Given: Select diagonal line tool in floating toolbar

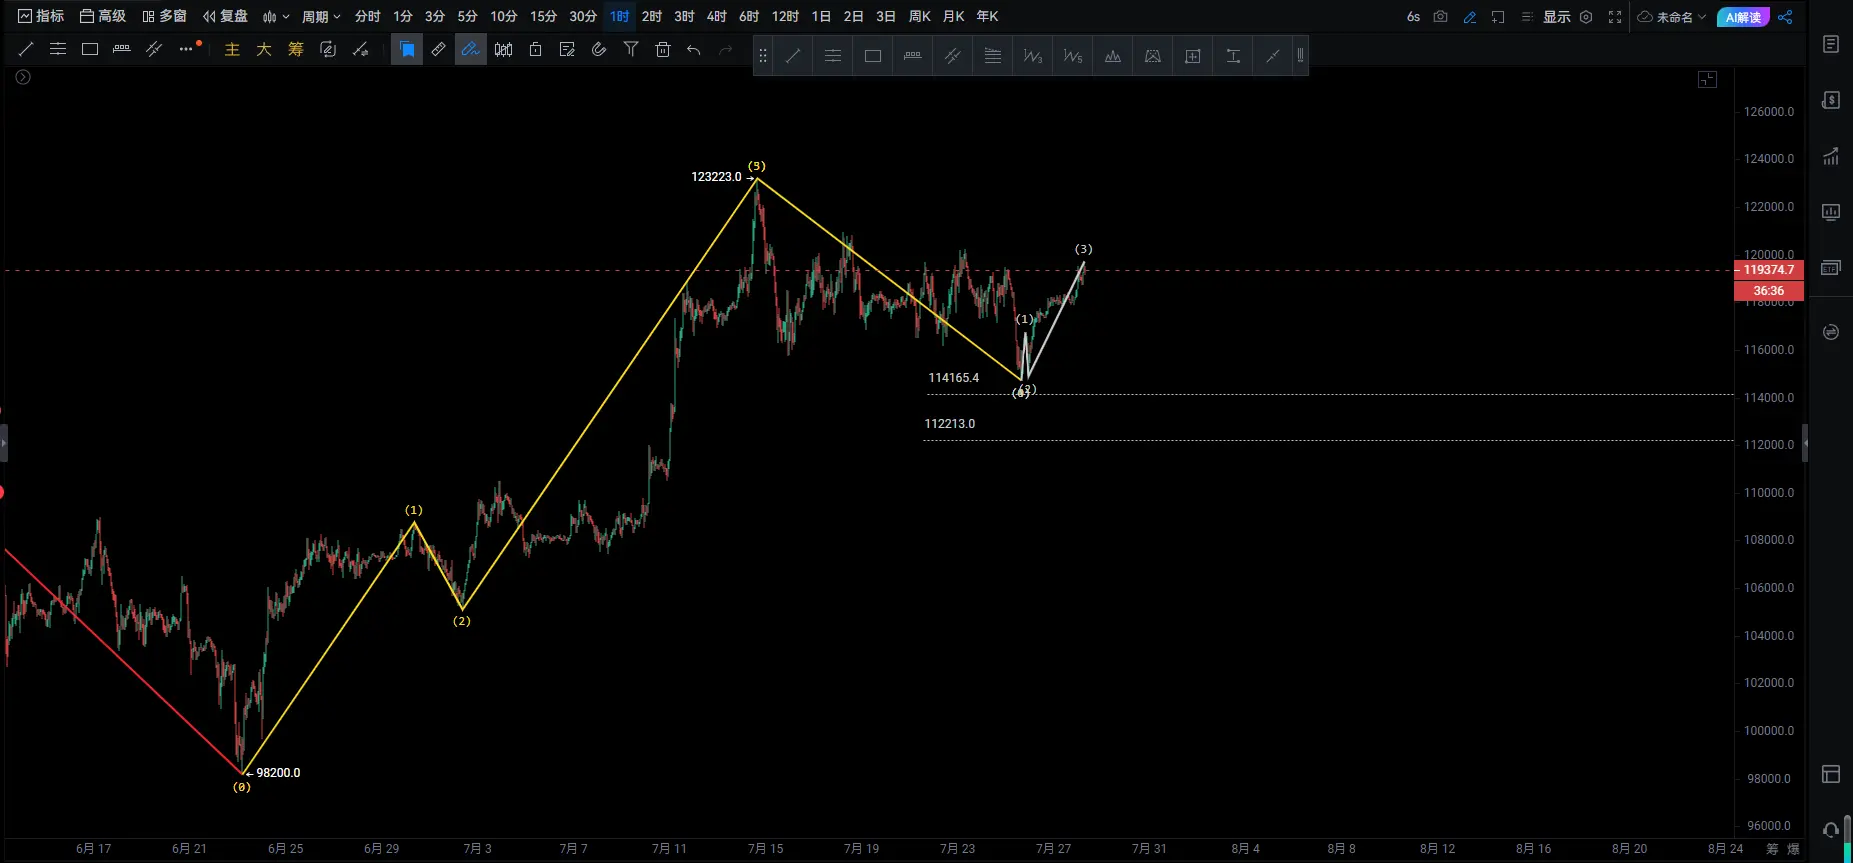Looking at the screenshot, I should click(793, 56).
